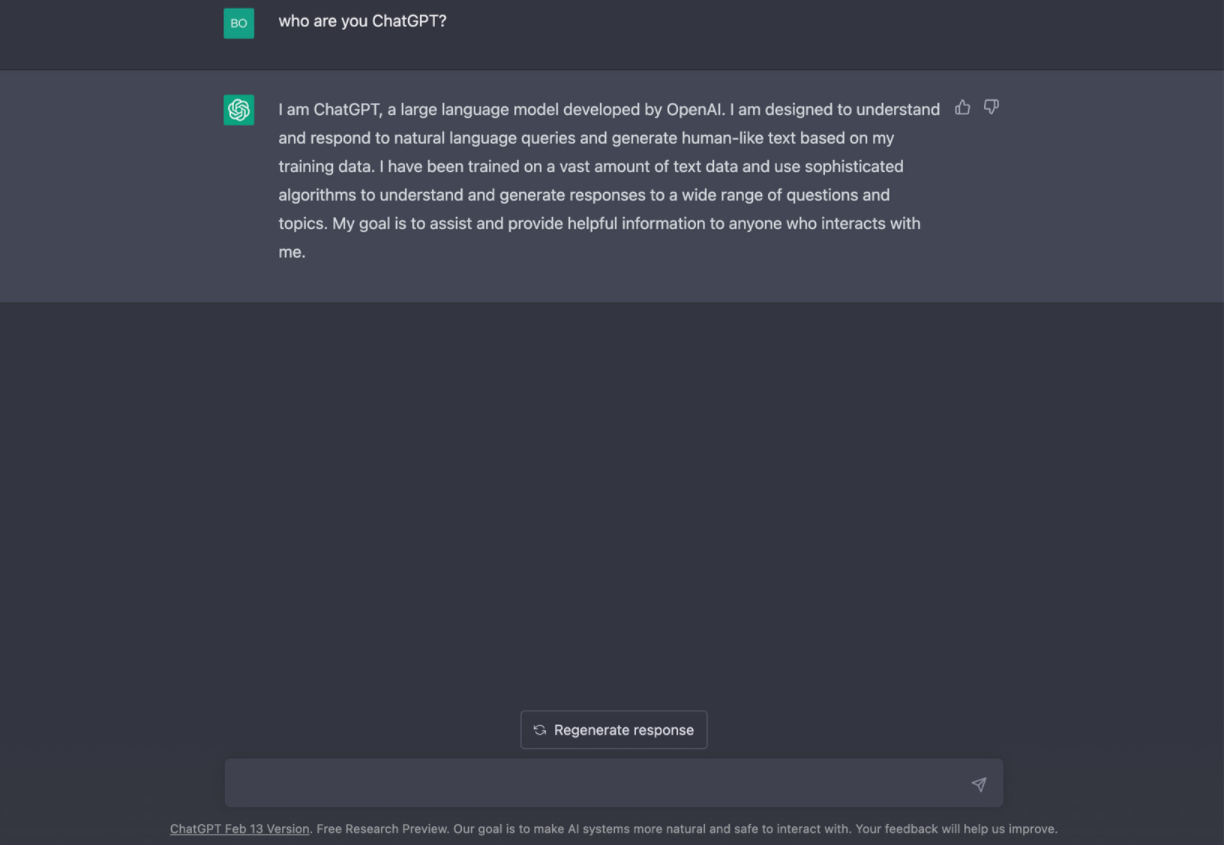Screen dimensions: 1227x846
Task: Click the line beginning "and respond to natural language"
Action: click(x=587, y=139)
